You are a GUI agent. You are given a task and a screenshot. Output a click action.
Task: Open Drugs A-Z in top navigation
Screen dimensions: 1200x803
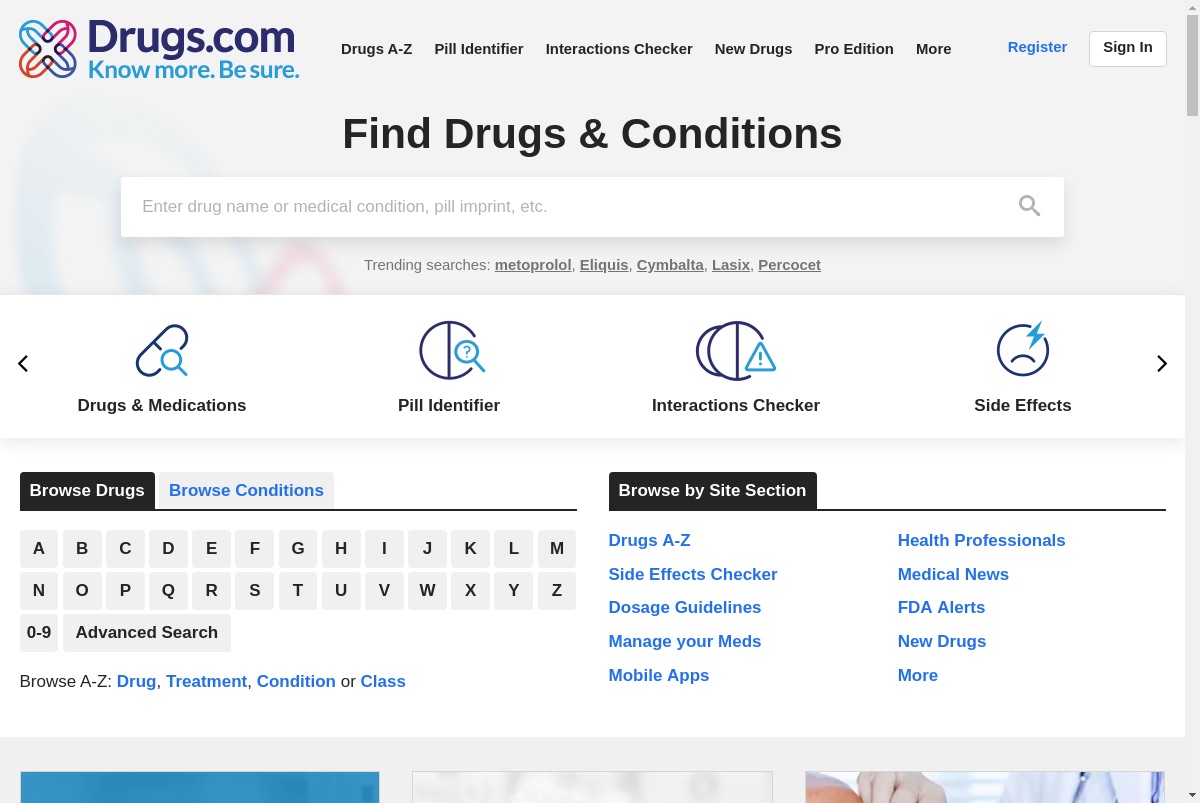click(x=376, y=49)
